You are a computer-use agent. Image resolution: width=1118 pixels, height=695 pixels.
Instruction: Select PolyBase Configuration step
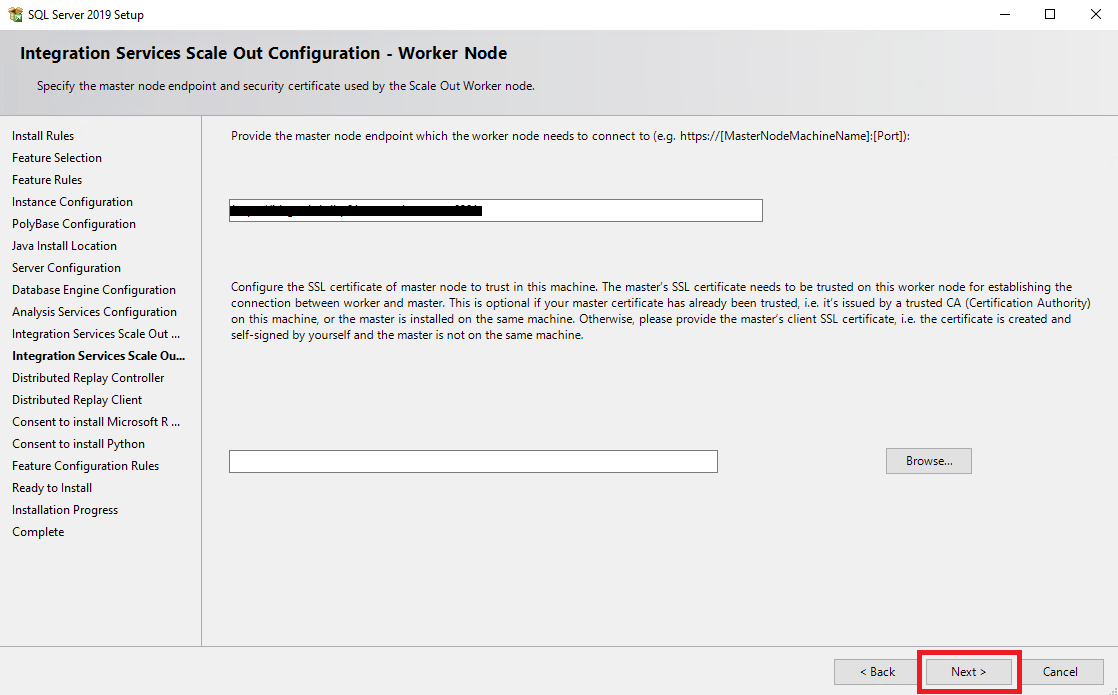pyautogui.click(x=73, y=224)
